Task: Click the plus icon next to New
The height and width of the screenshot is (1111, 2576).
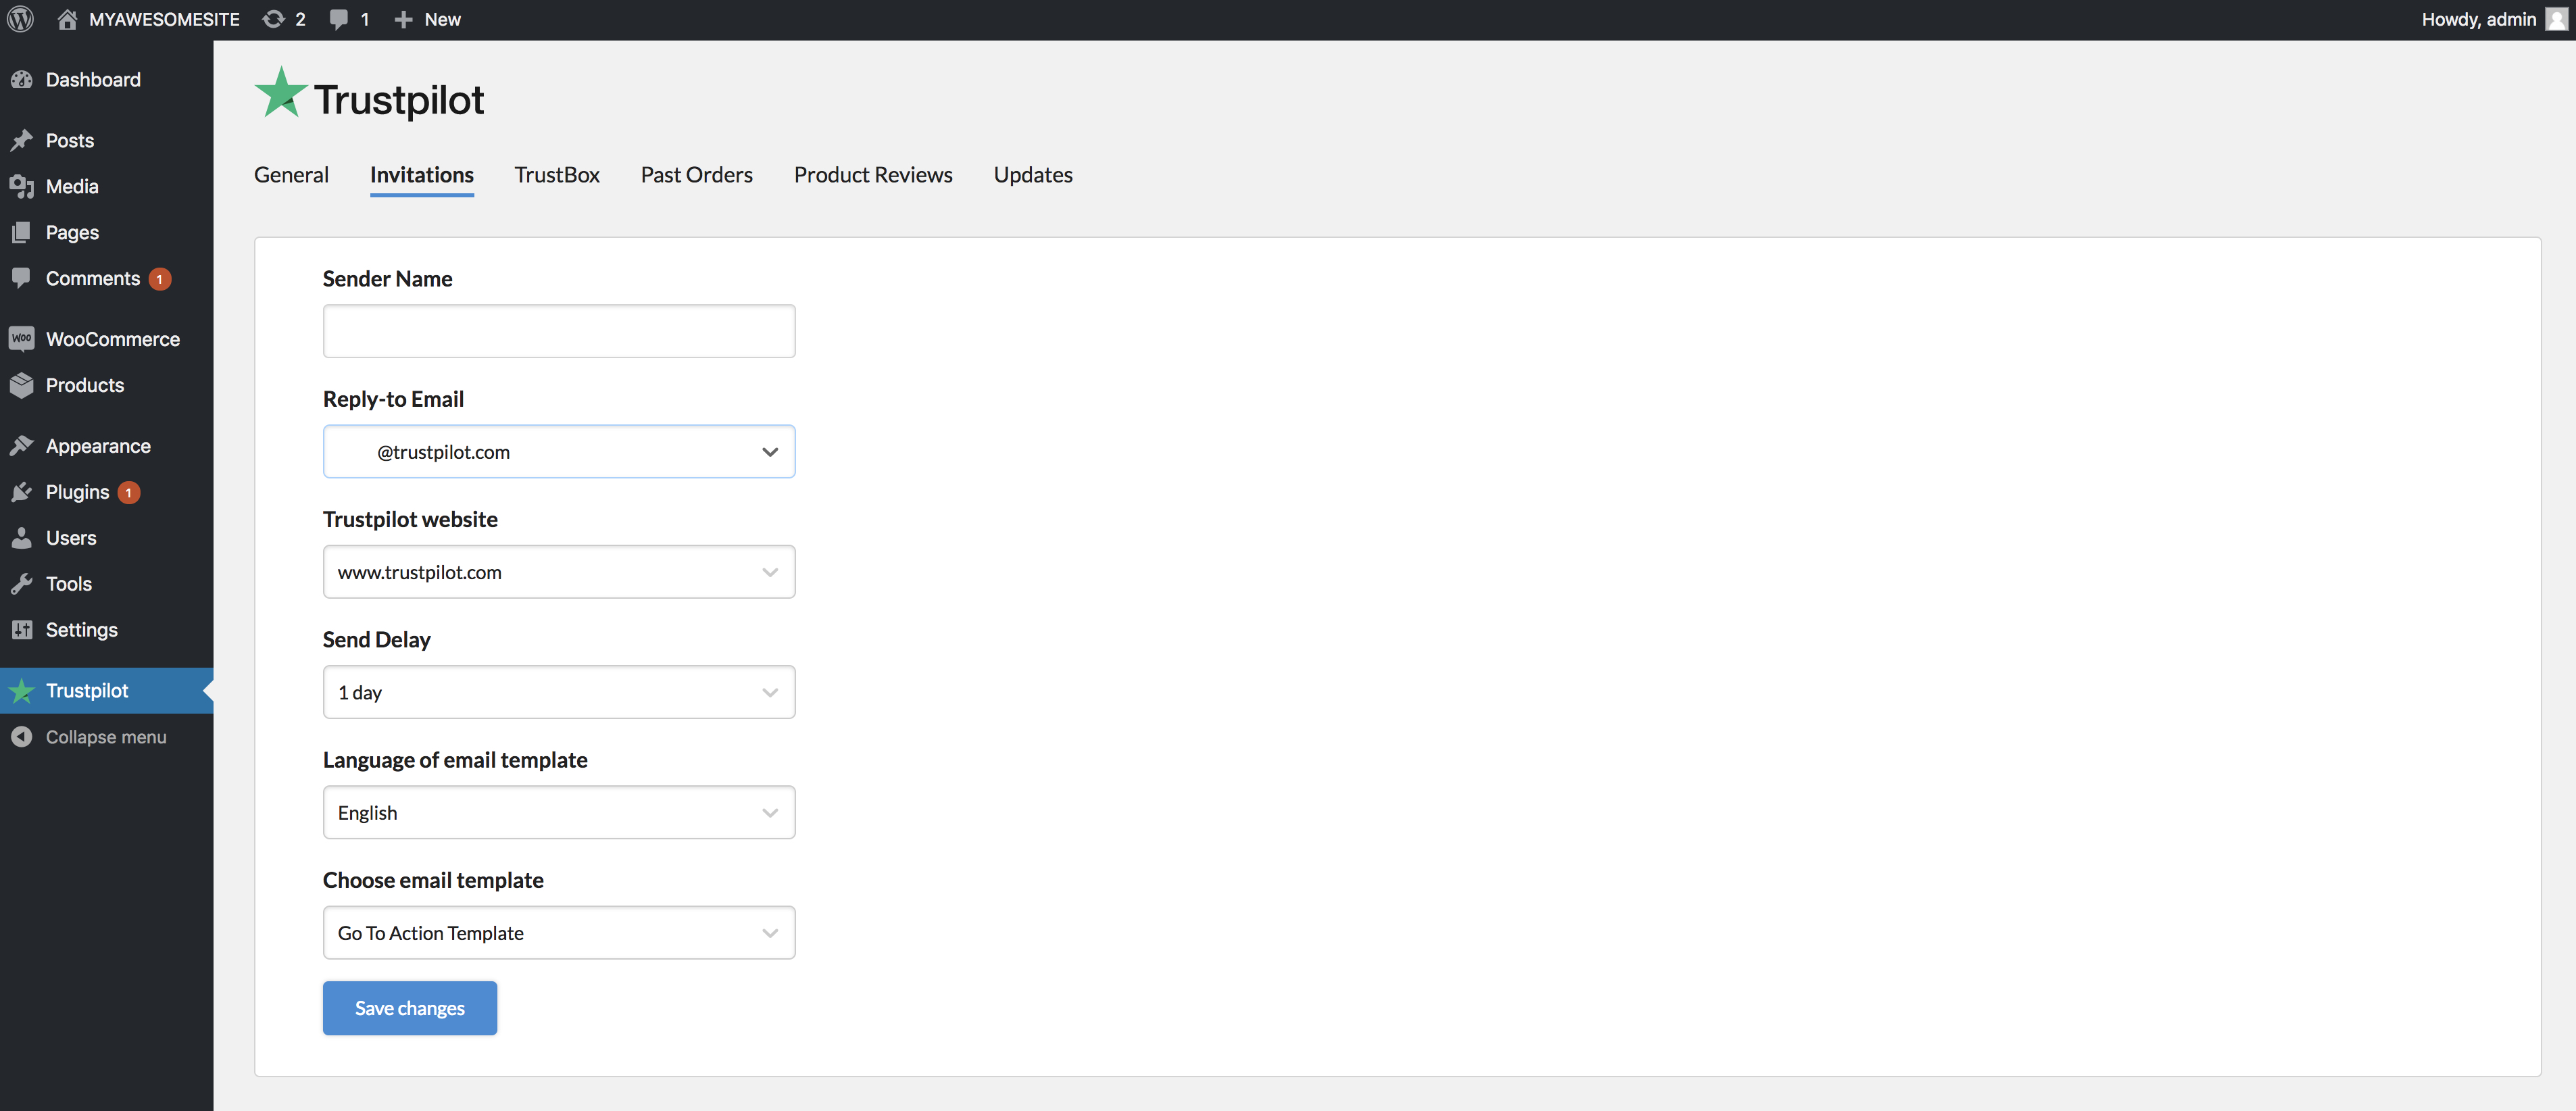Action: pyautogui.click(x=403, y=19)
